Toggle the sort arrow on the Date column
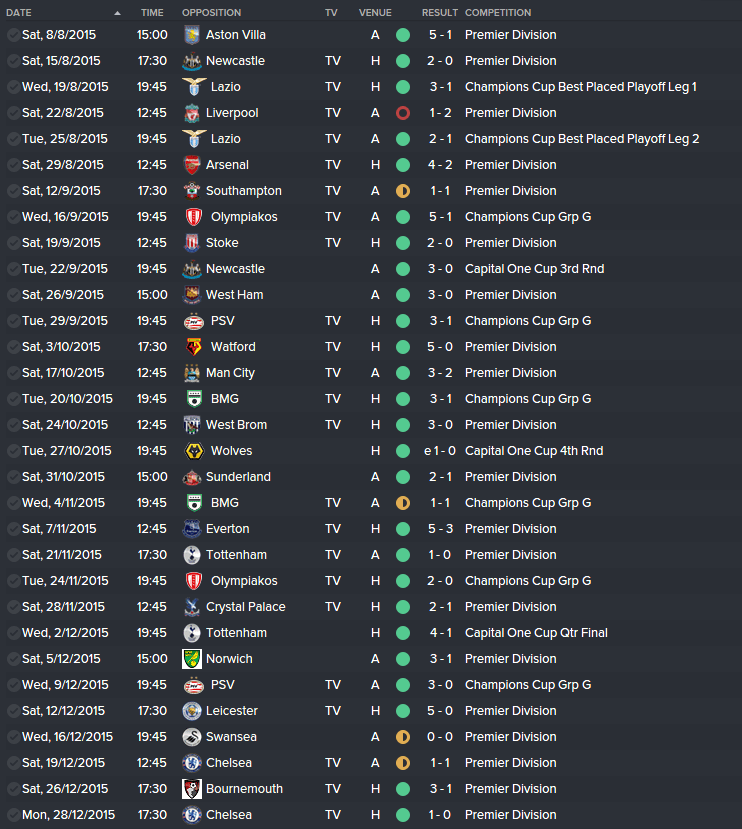The height and width of the screenshot is (829, 742). 117,13
